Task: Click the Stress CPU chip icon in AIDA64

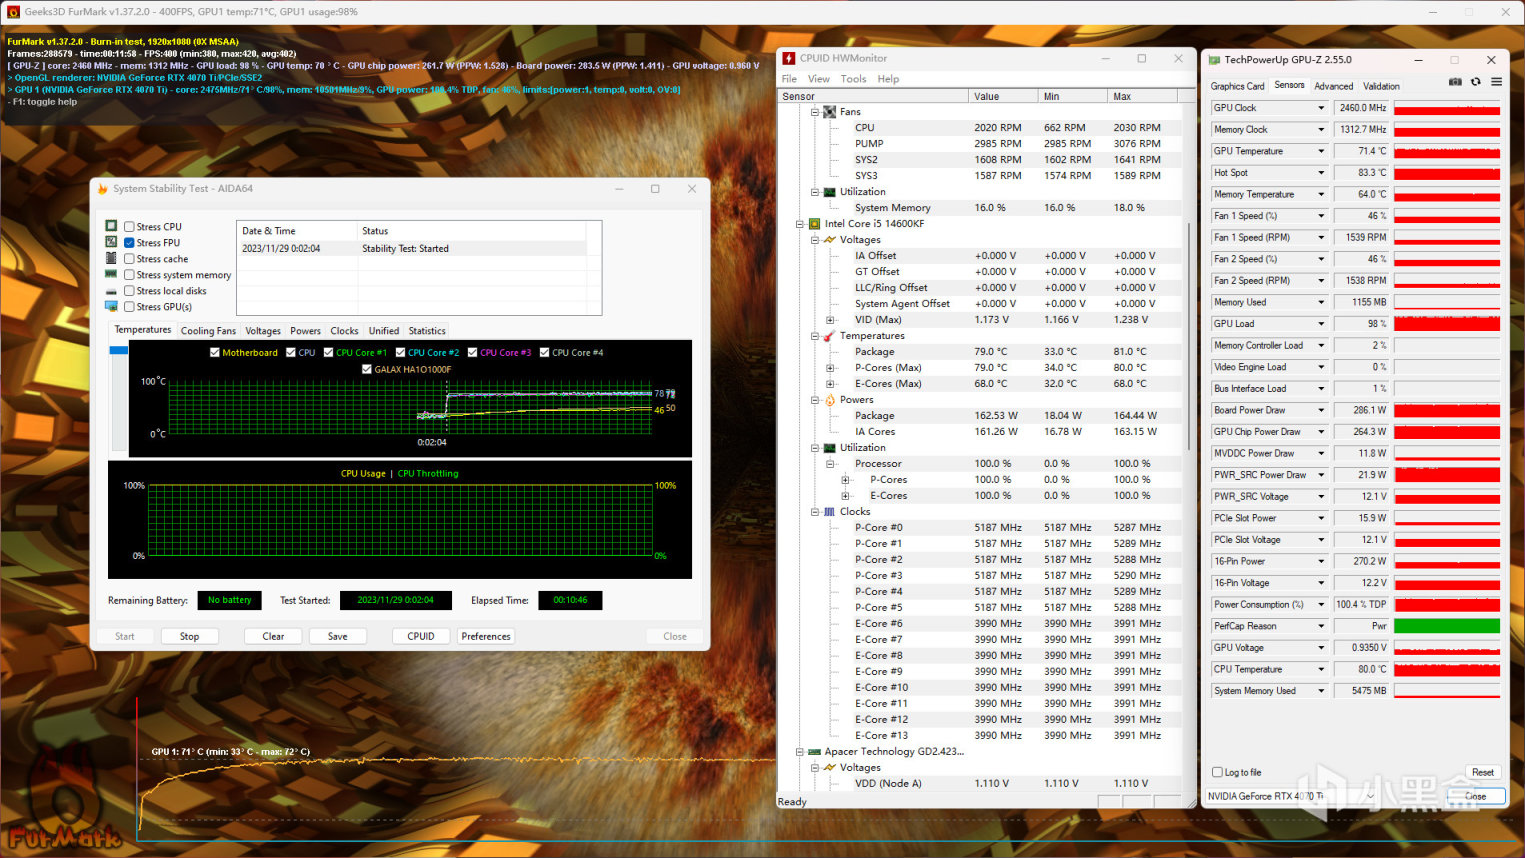Action: [x=111, y=226]
